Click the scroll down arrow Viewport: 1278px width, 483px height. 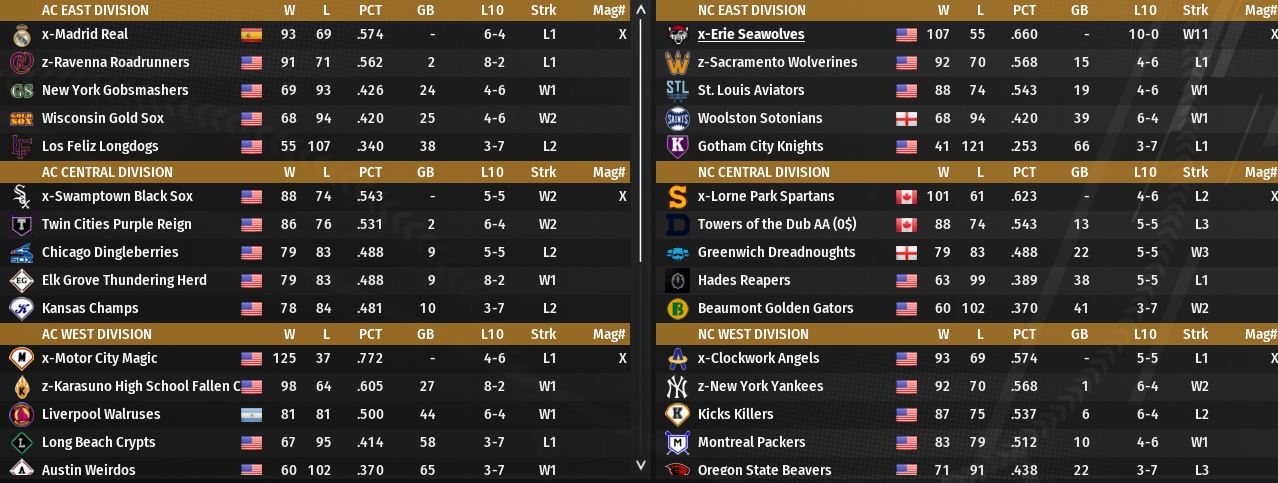point(641,464)
